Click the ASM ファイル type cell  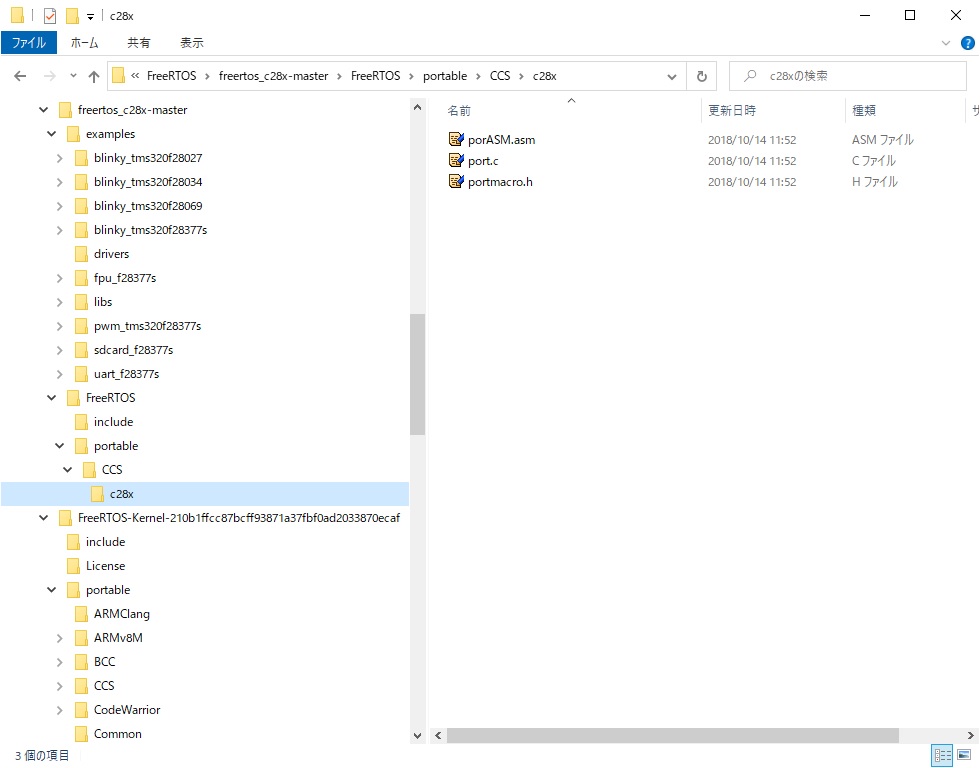click(882, 140)
